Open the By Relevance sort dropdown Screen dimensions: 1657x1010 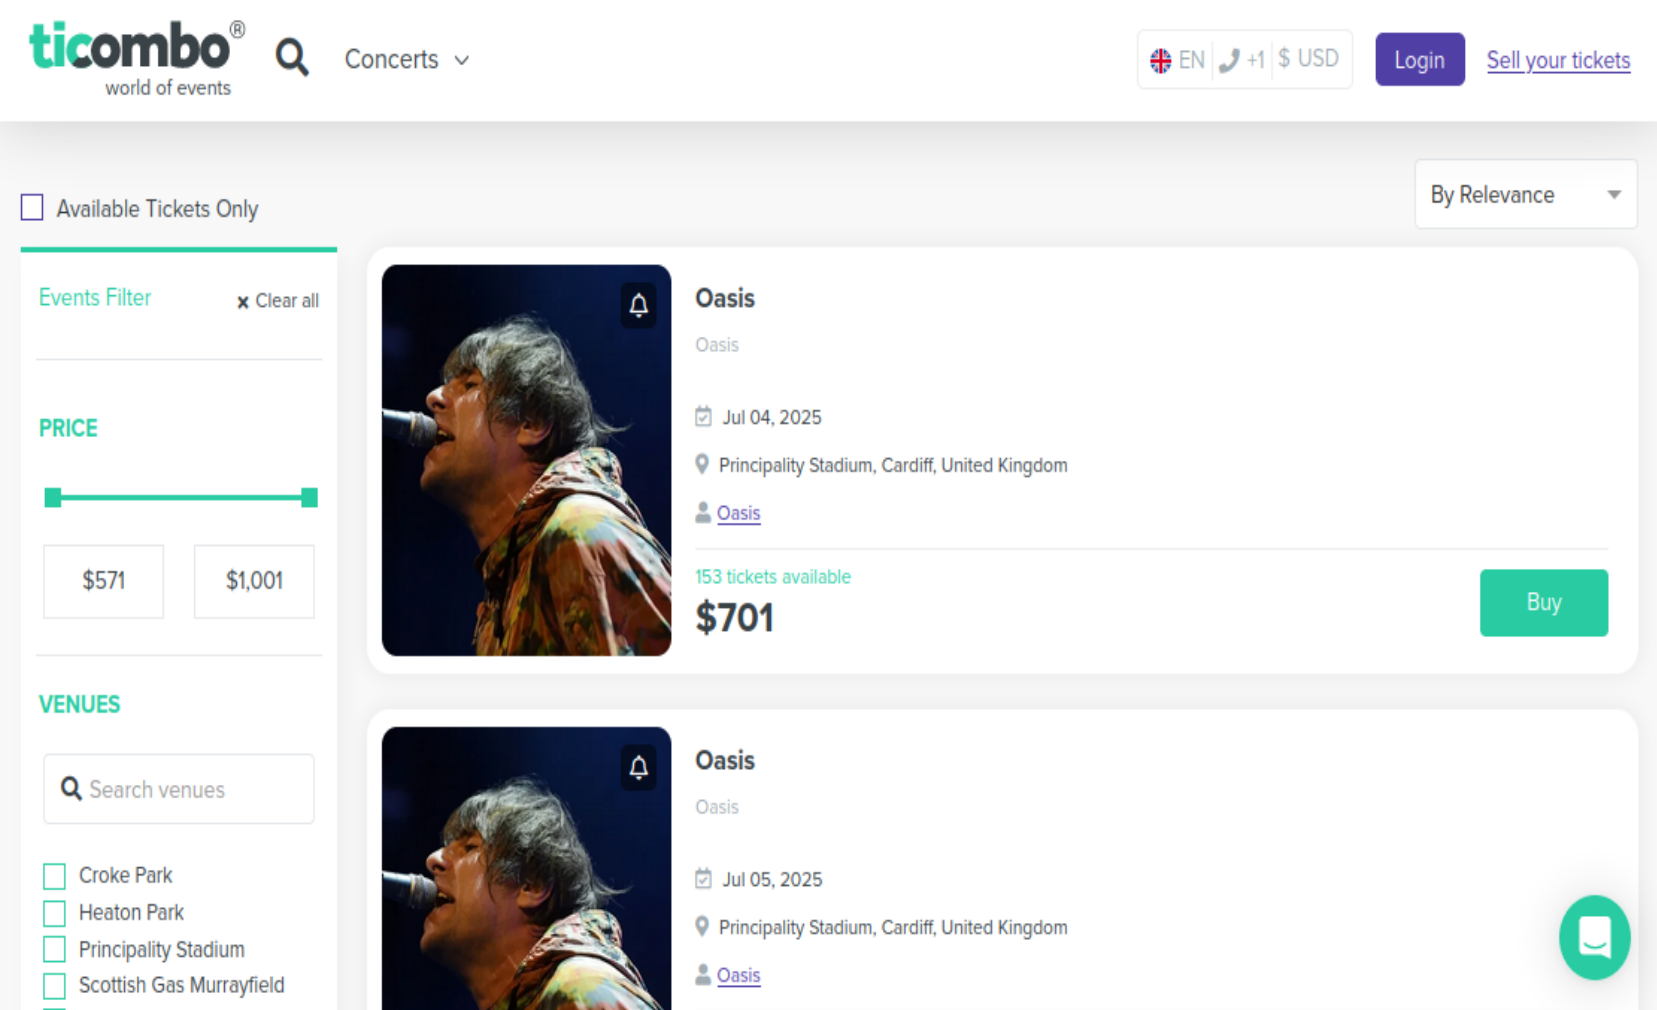(x=1525, y=194)
